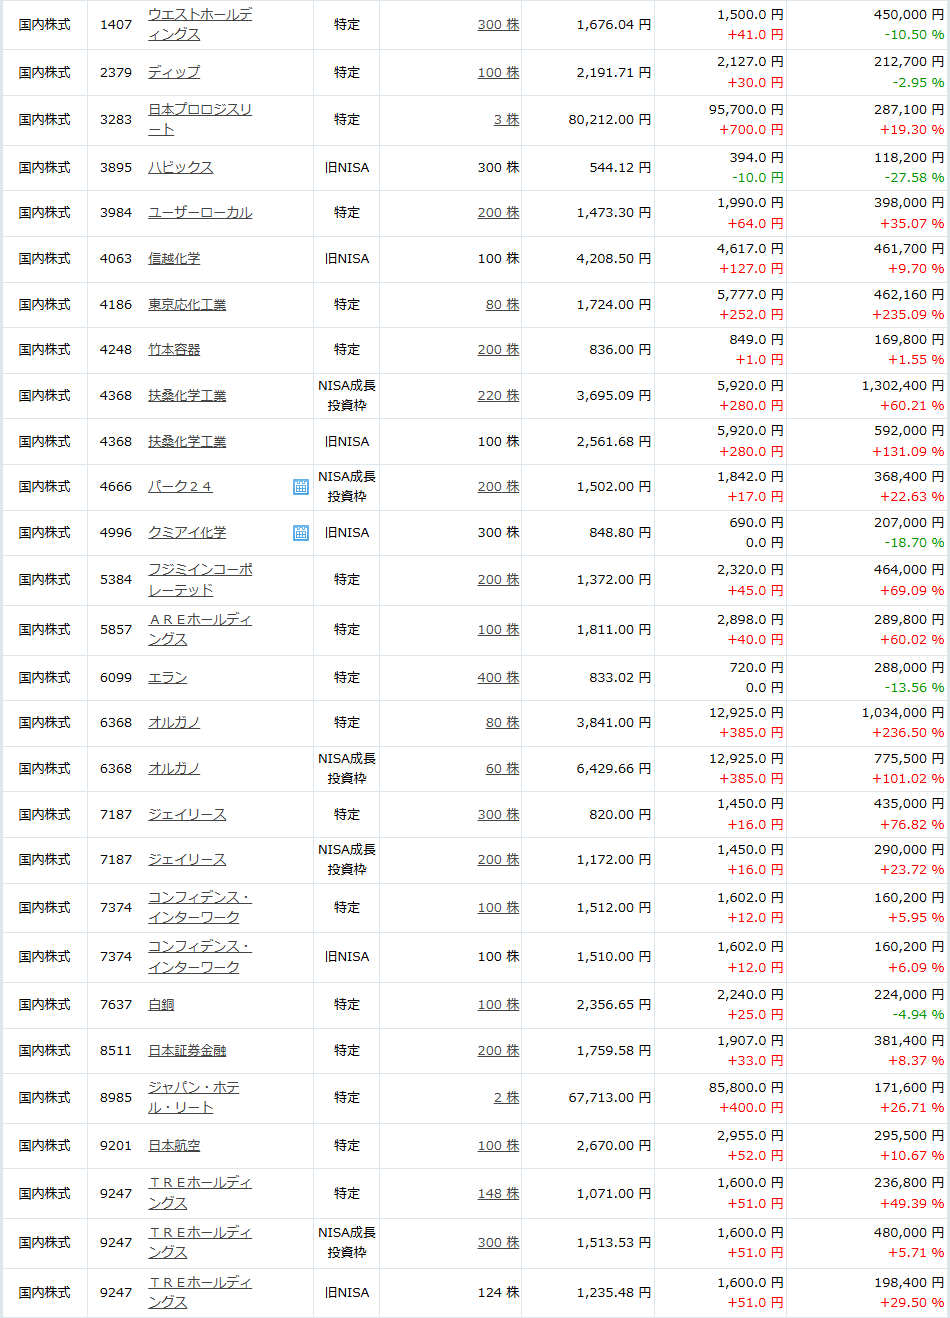The height and width of the screenshot is (1318, 950).
Task: Open the パーク２４ stock link
Action: (180, 486)
